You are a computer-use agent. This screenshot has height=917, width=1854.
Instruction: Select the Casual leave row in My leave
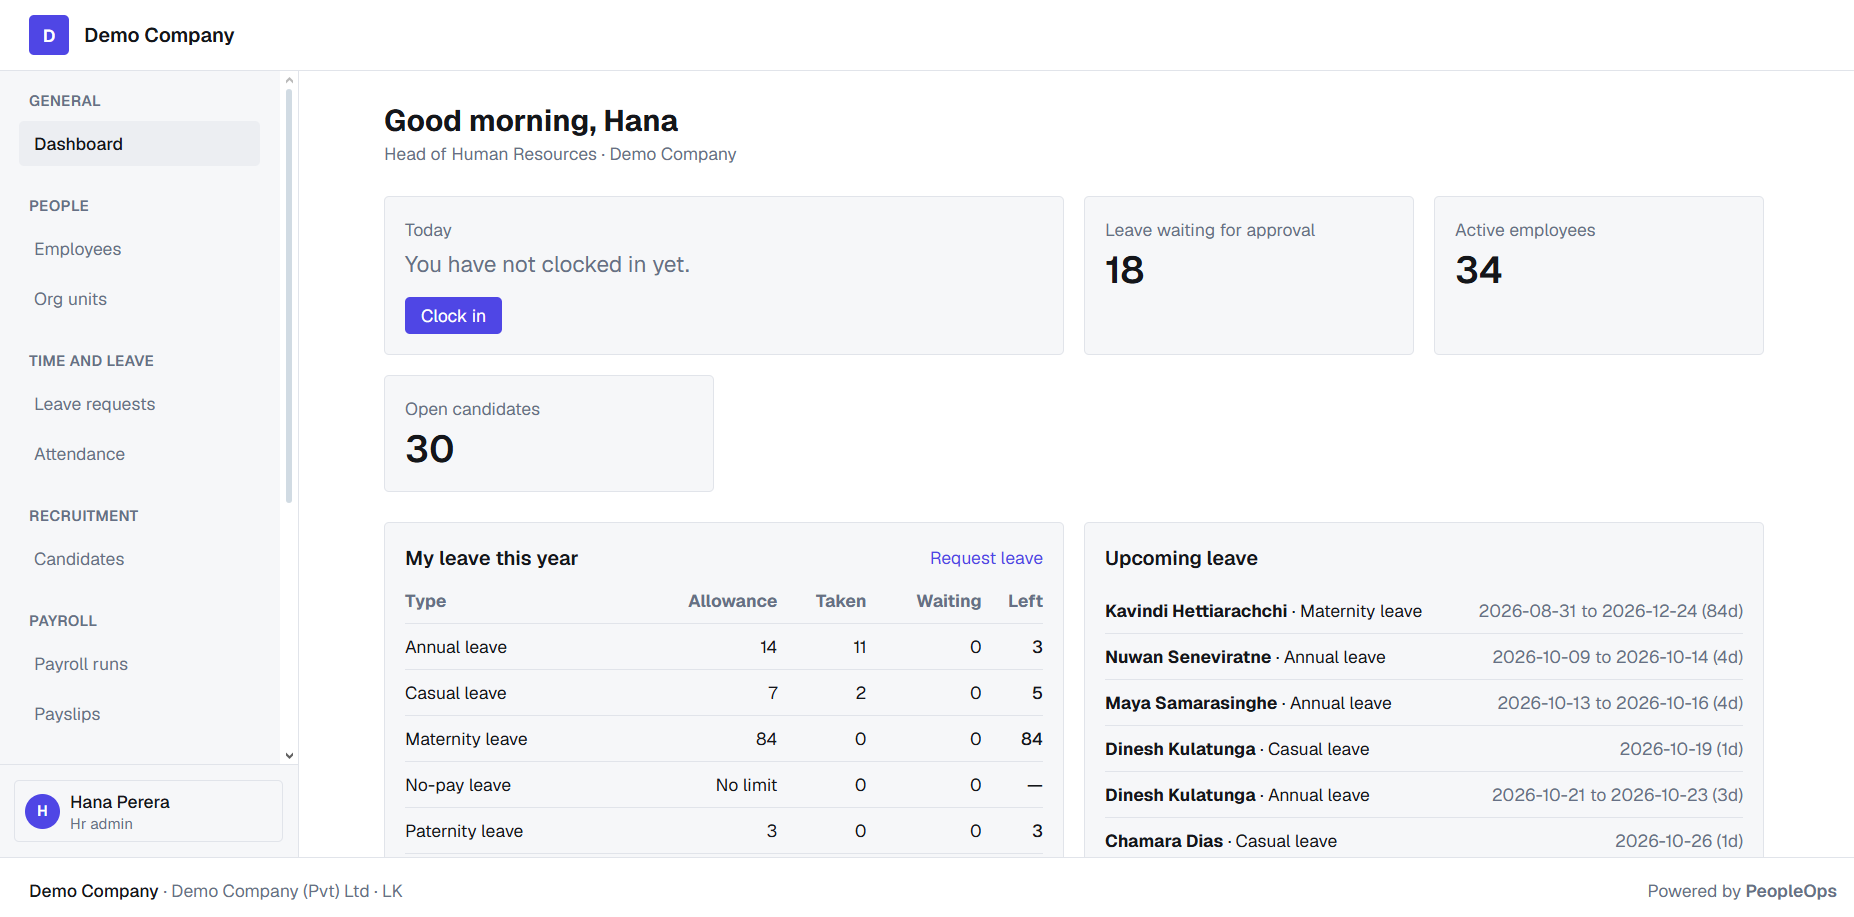coord(724,693)
